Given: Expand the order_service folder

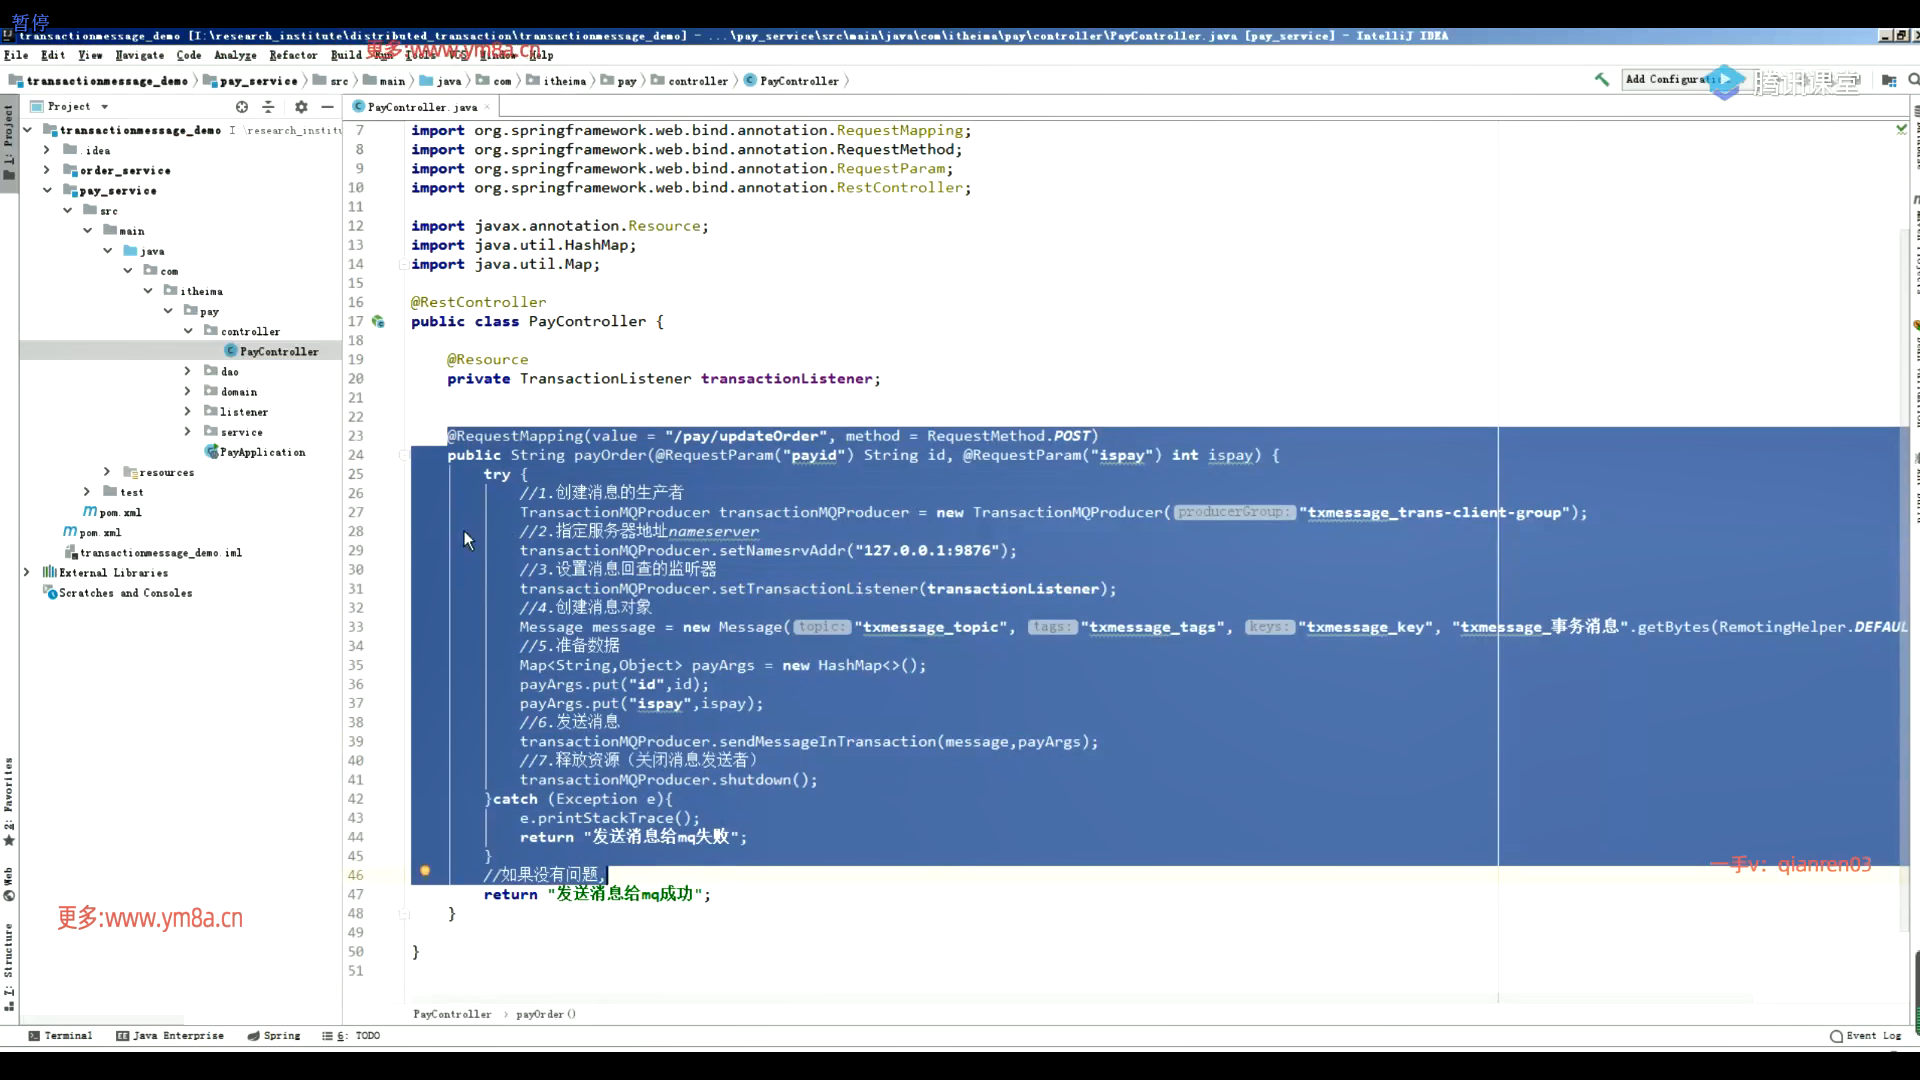Looking at the screenshot, I should click(47, 171).
